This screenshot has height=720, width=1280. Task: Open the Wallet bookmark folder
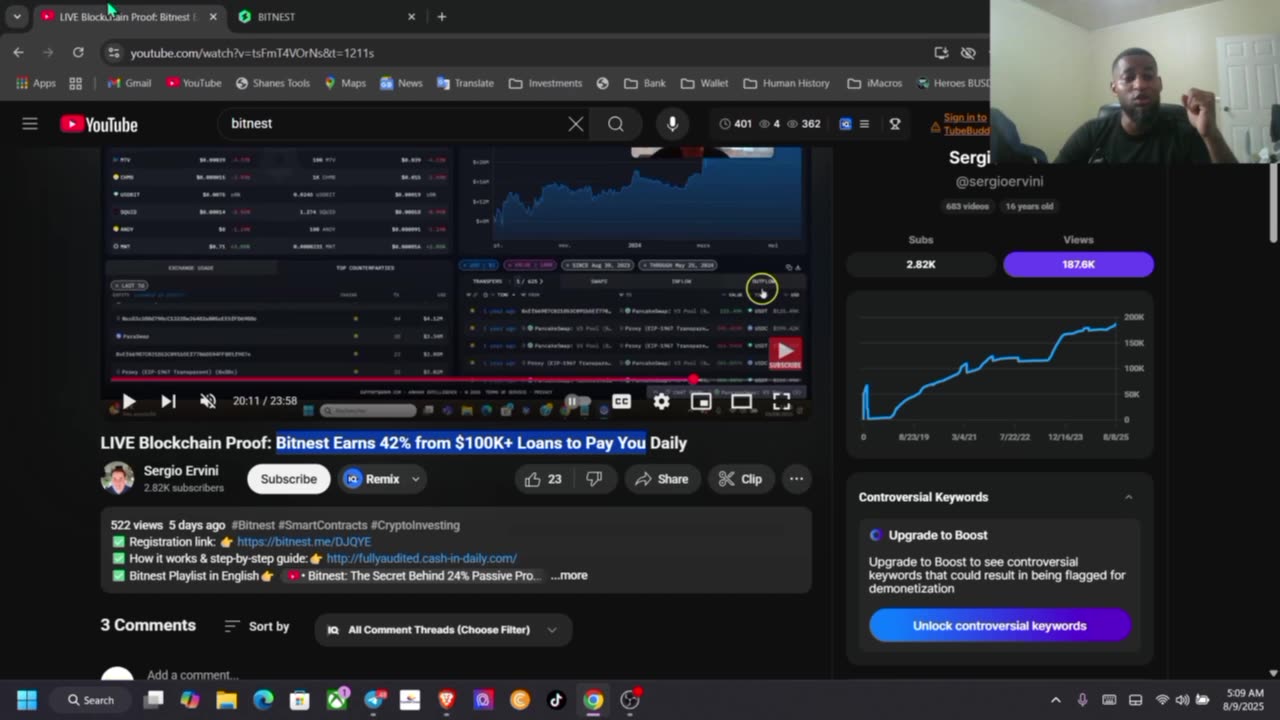pos(704,83)
